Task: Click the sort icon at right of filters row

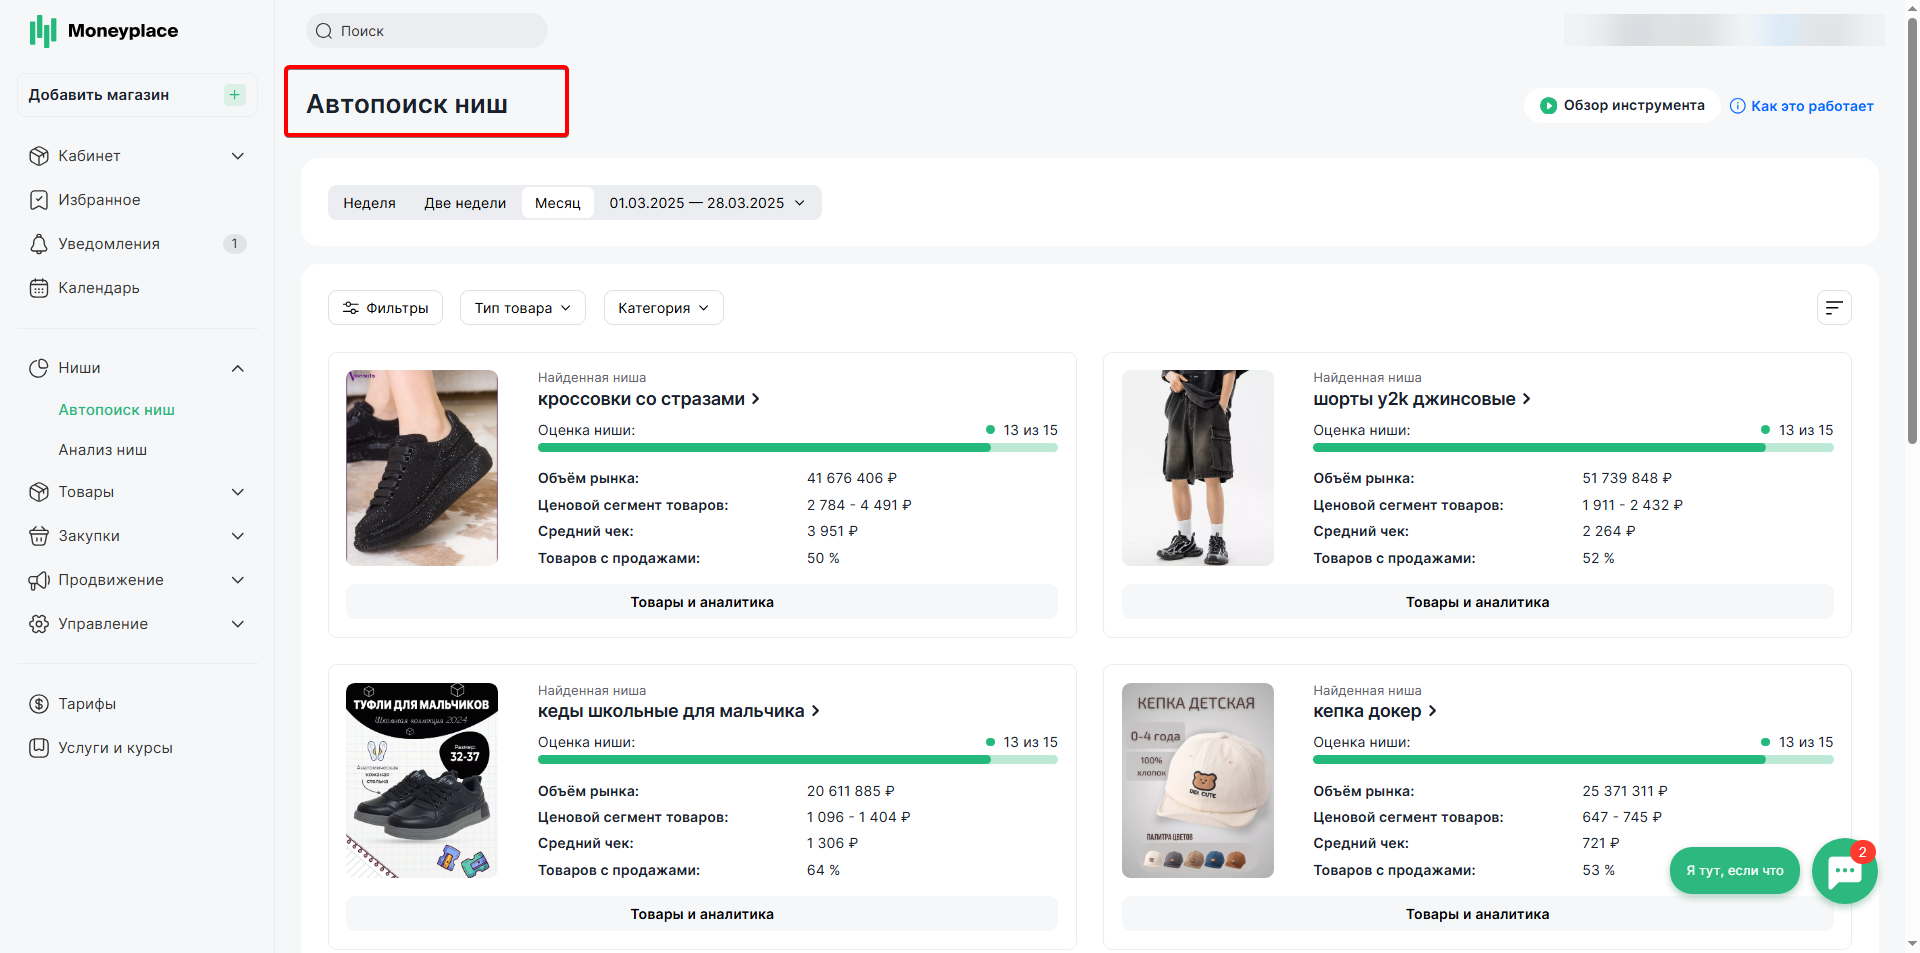Action: point(1834,308)
